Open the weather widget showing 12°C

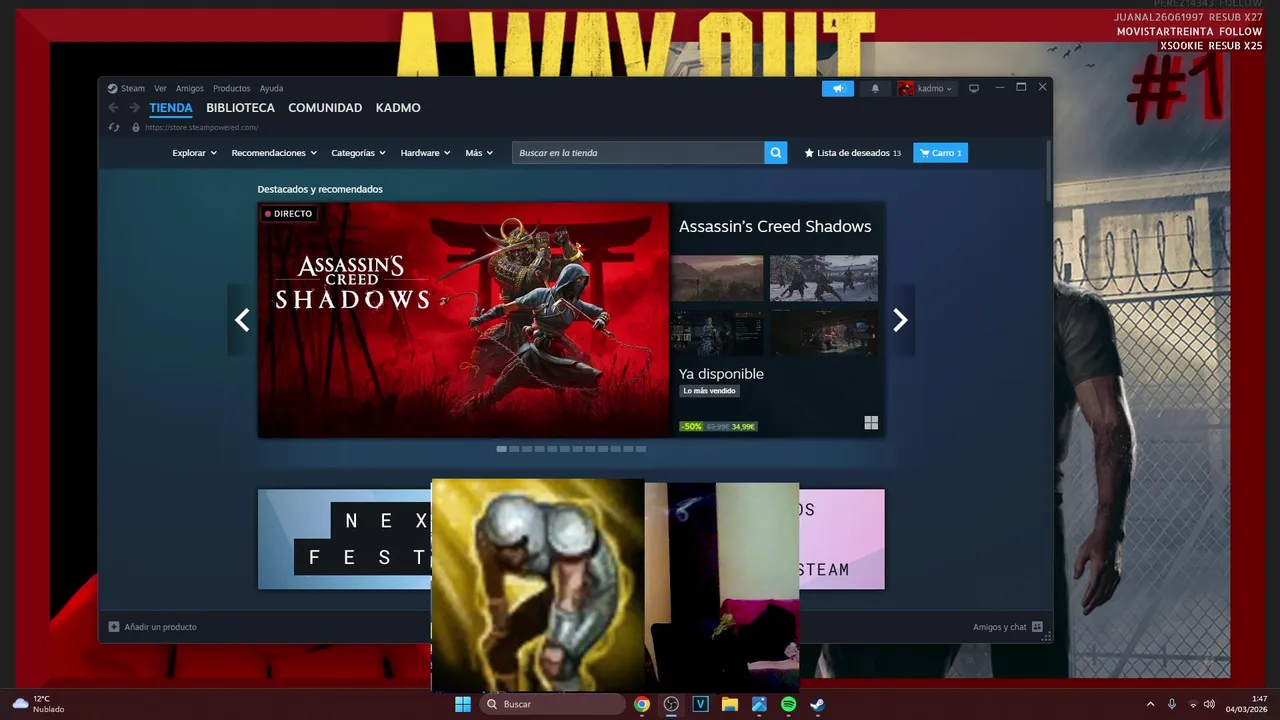point(38,704)
